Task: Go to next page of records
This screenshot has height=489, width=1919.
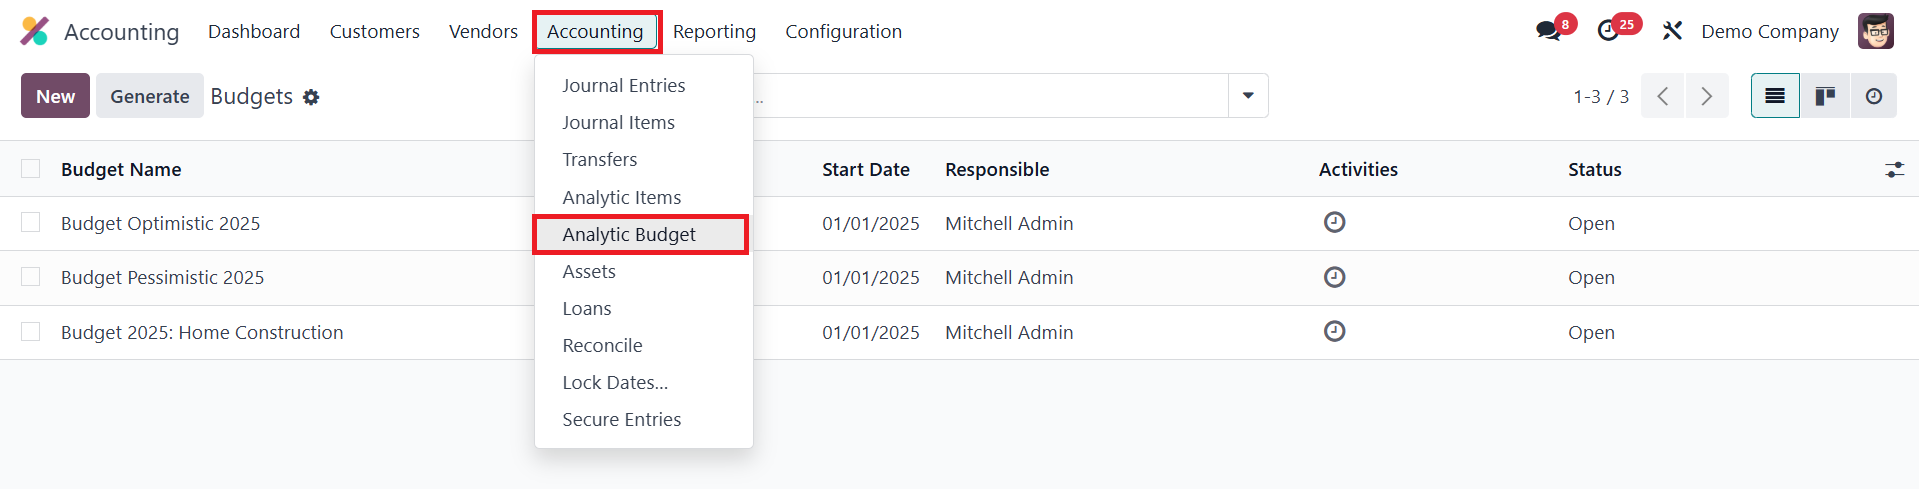Action: [1706, 96]
